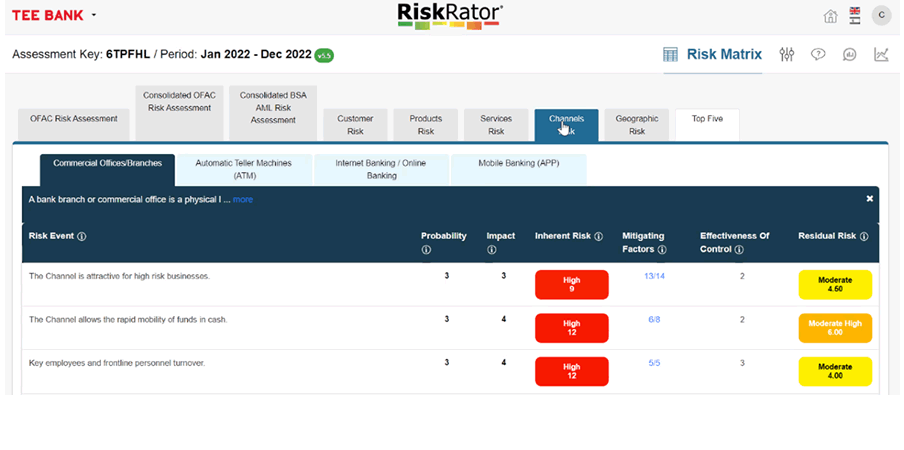Click Assessment Key 6TPFHL text

coord(128,55)
